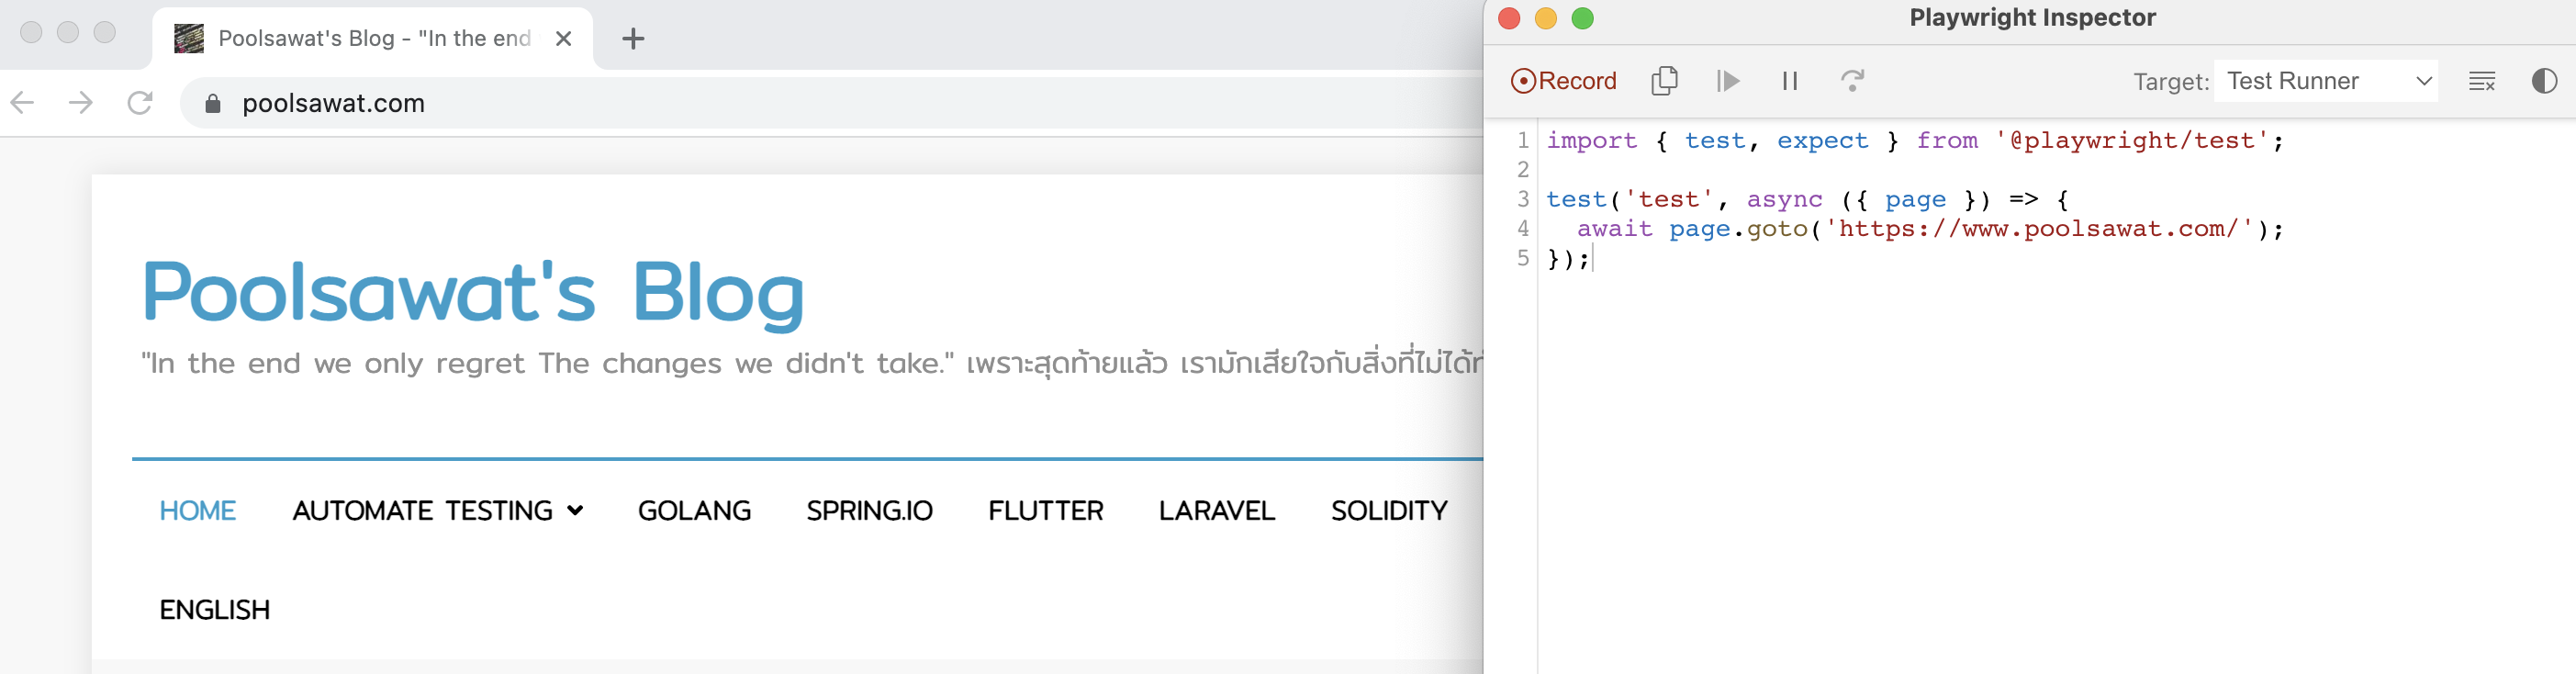Click the closing brace on line 5
The height and width of the screenshot is (674, 2576).
(1568, 259)
